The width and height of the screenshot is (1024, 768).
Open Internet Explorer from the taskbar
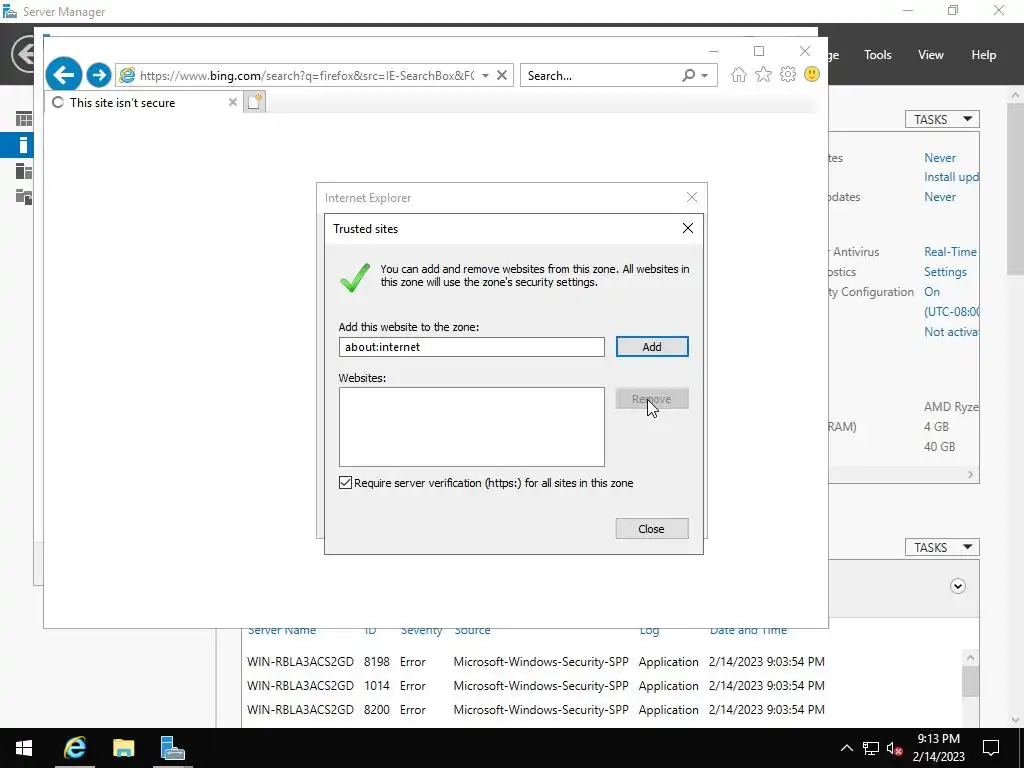pos(75,748)
